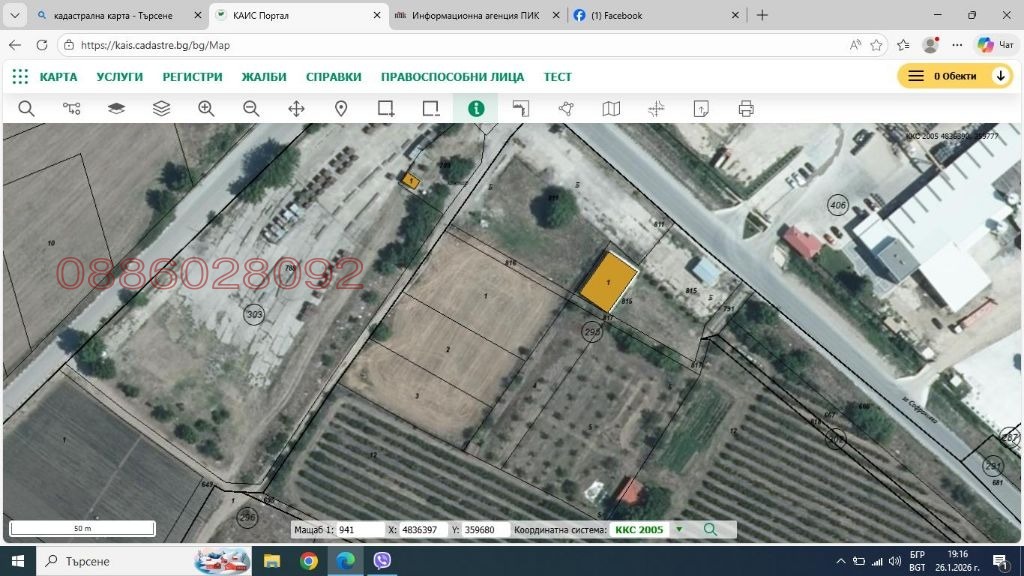The width and height of the screenshot is (1024, 576).
Task: Select the zoom out tool
Action: (251, 108)
